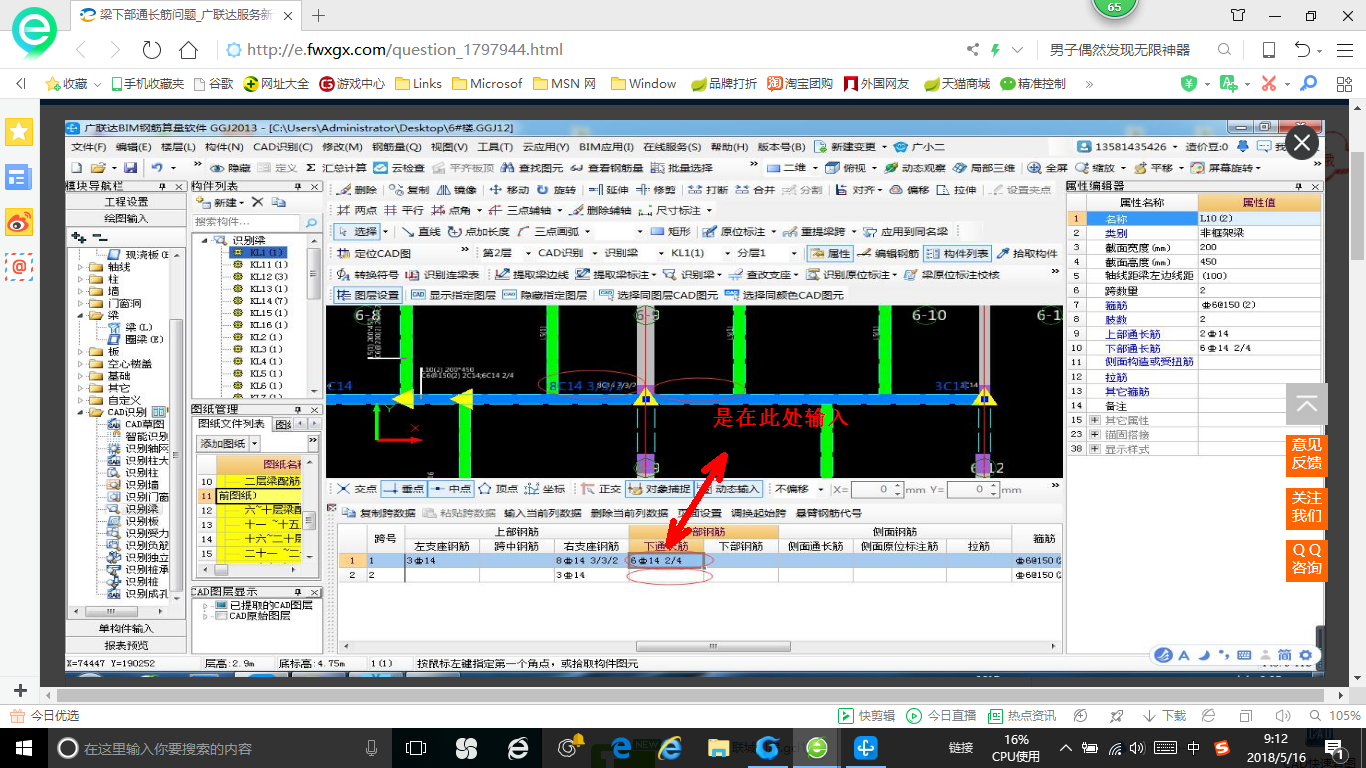
Task: Click the 查看钢筋量 tool
Action: click(609, 168)
